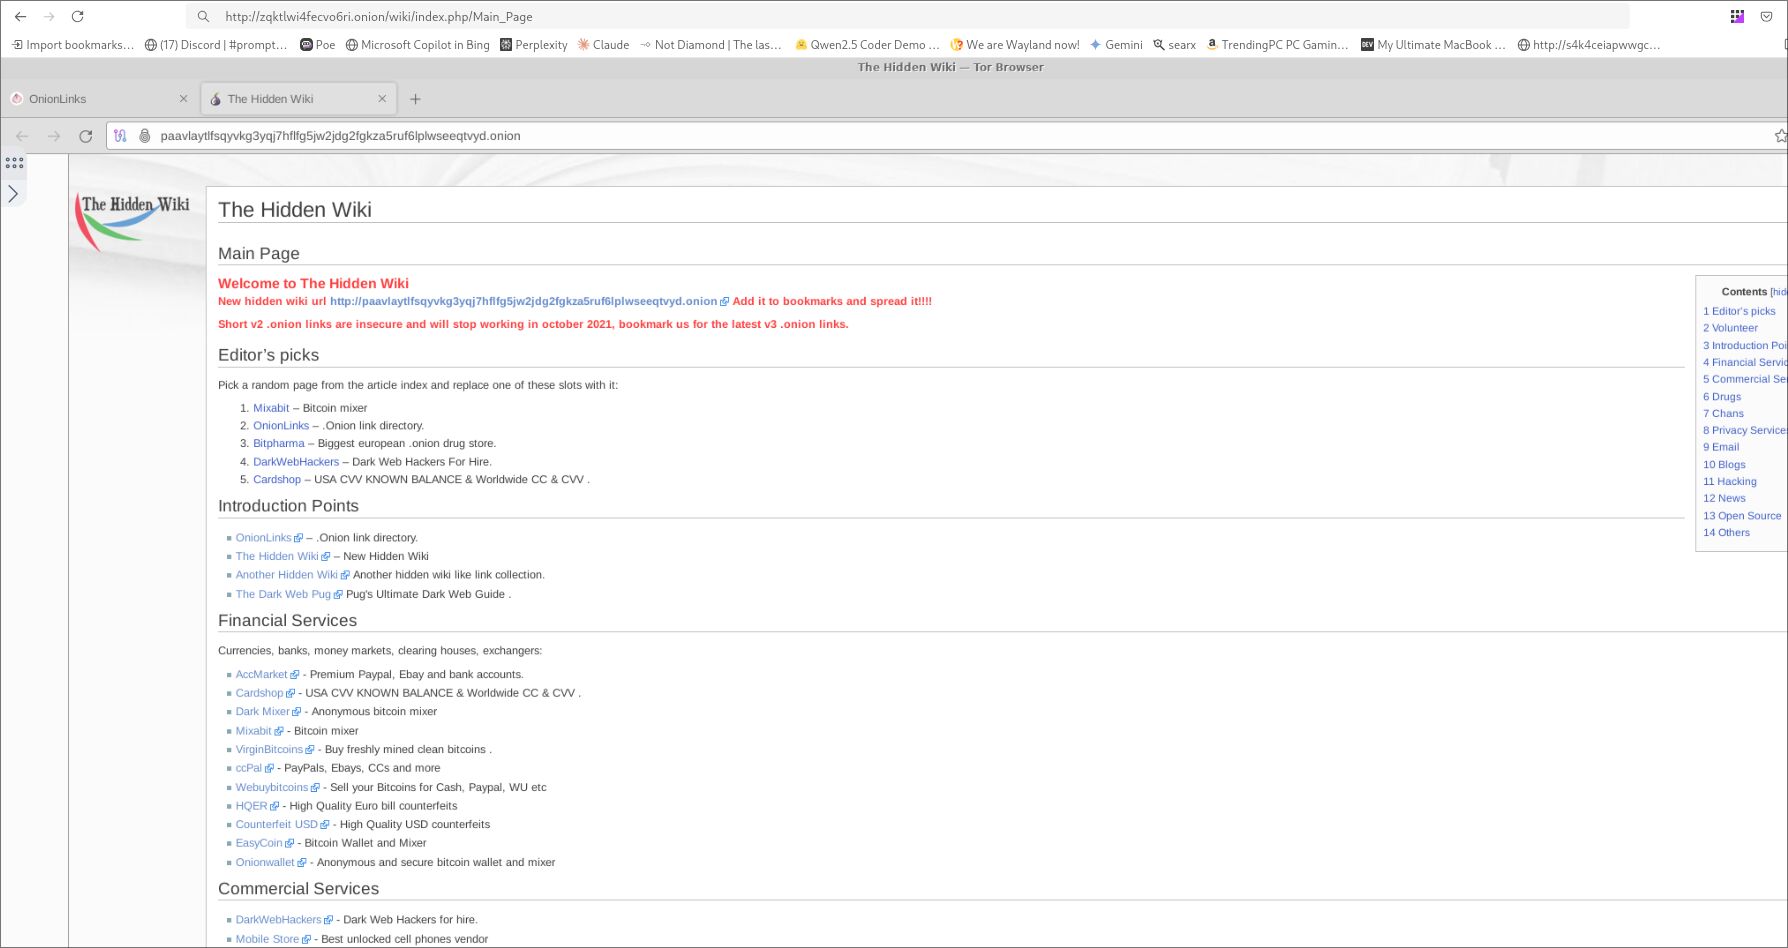1788x948 pixels.
Task: Expand the sidebar with the chevron arrow
Action: [x=13, y=194]
